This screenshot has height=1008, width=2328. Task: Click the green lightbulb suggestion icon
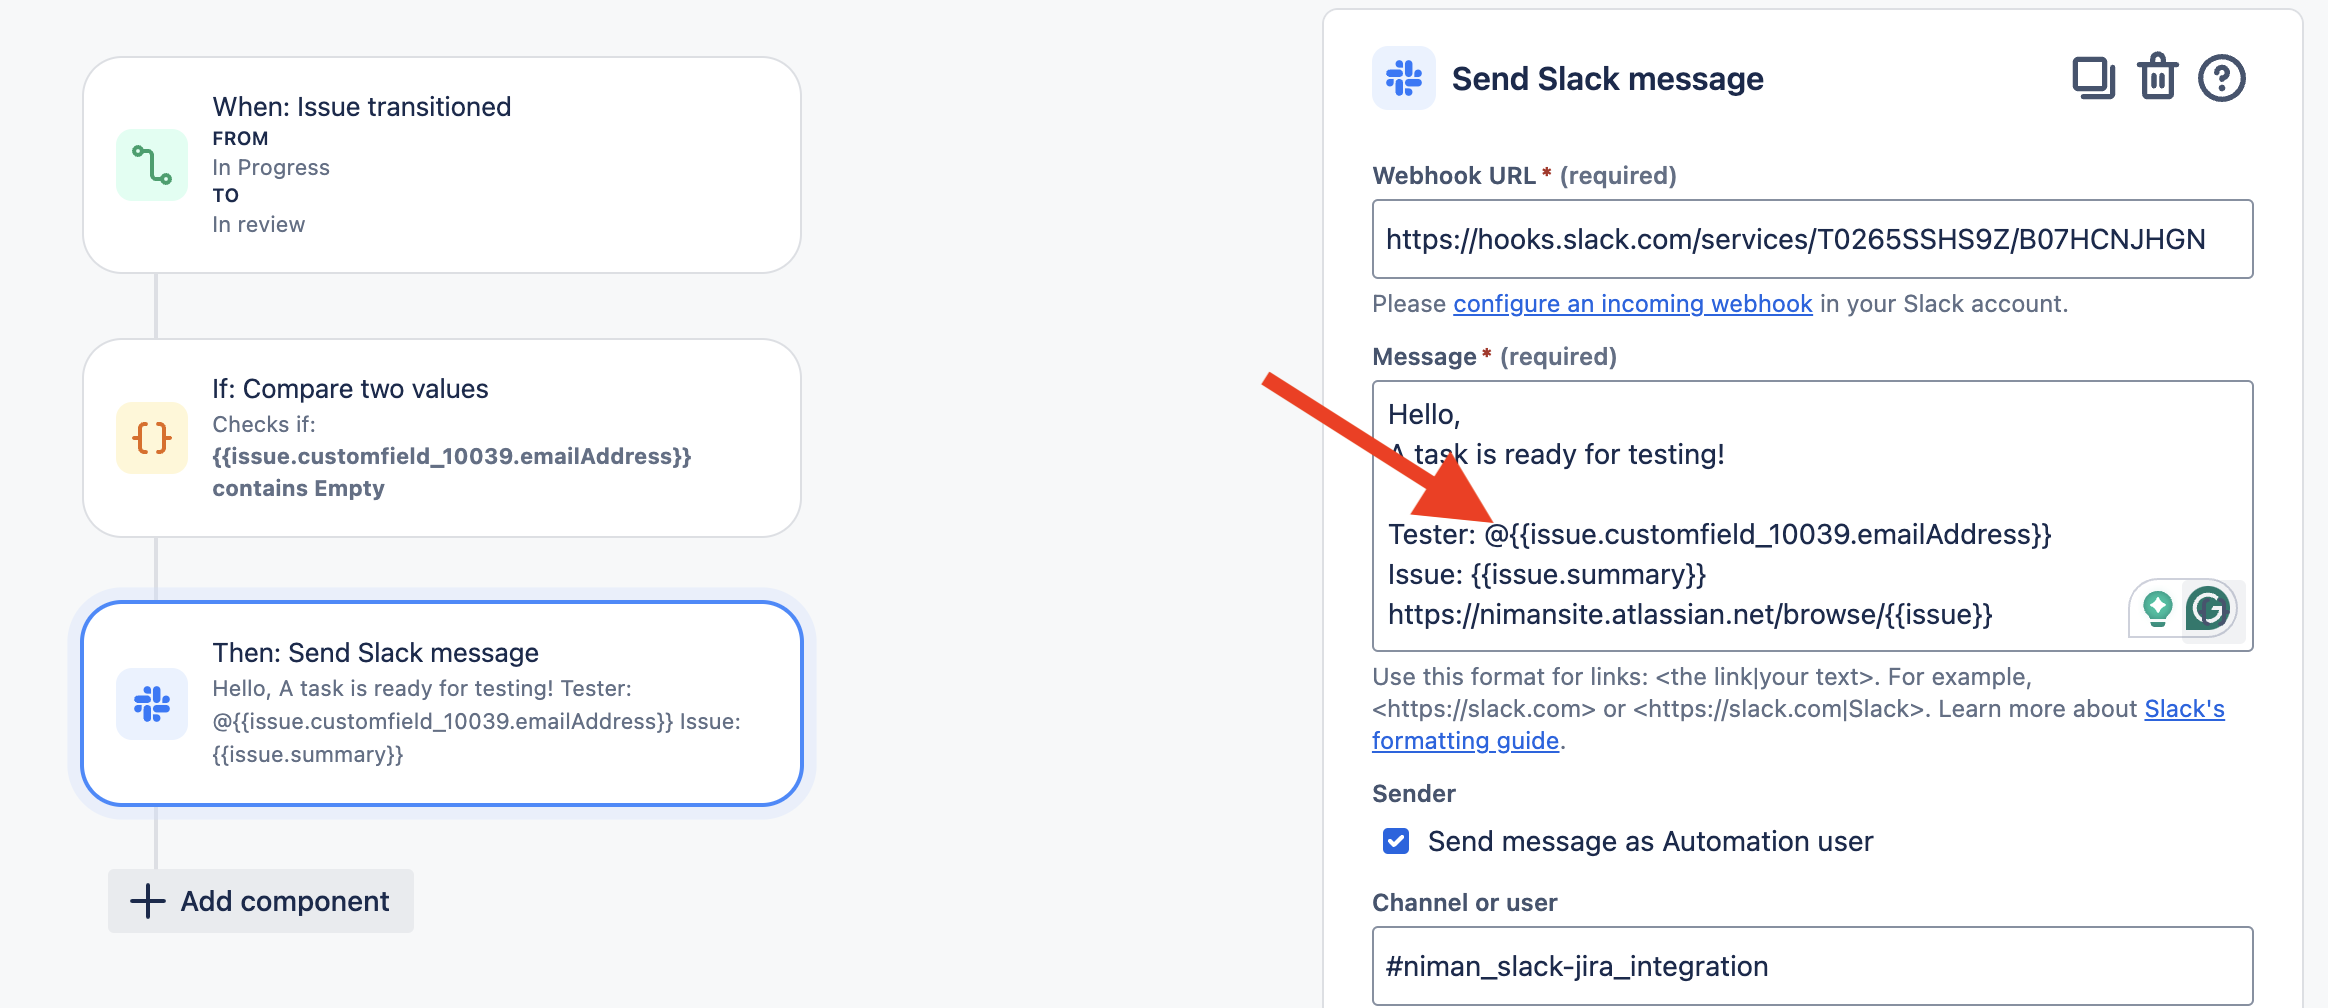pos(2157,608)
